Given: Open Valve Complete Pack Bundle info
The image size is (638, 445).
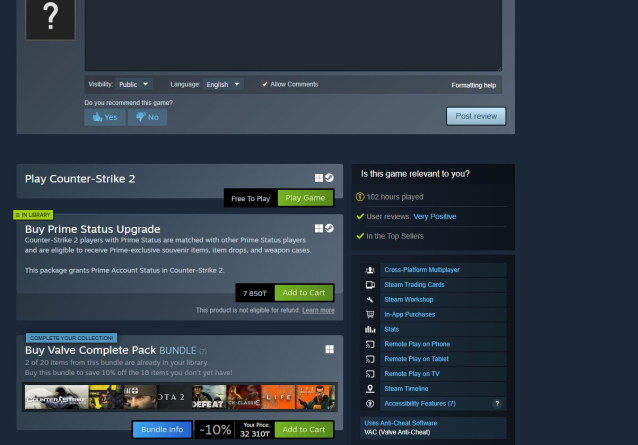Looking at the screenshot, I should click(x=161, y=429).
